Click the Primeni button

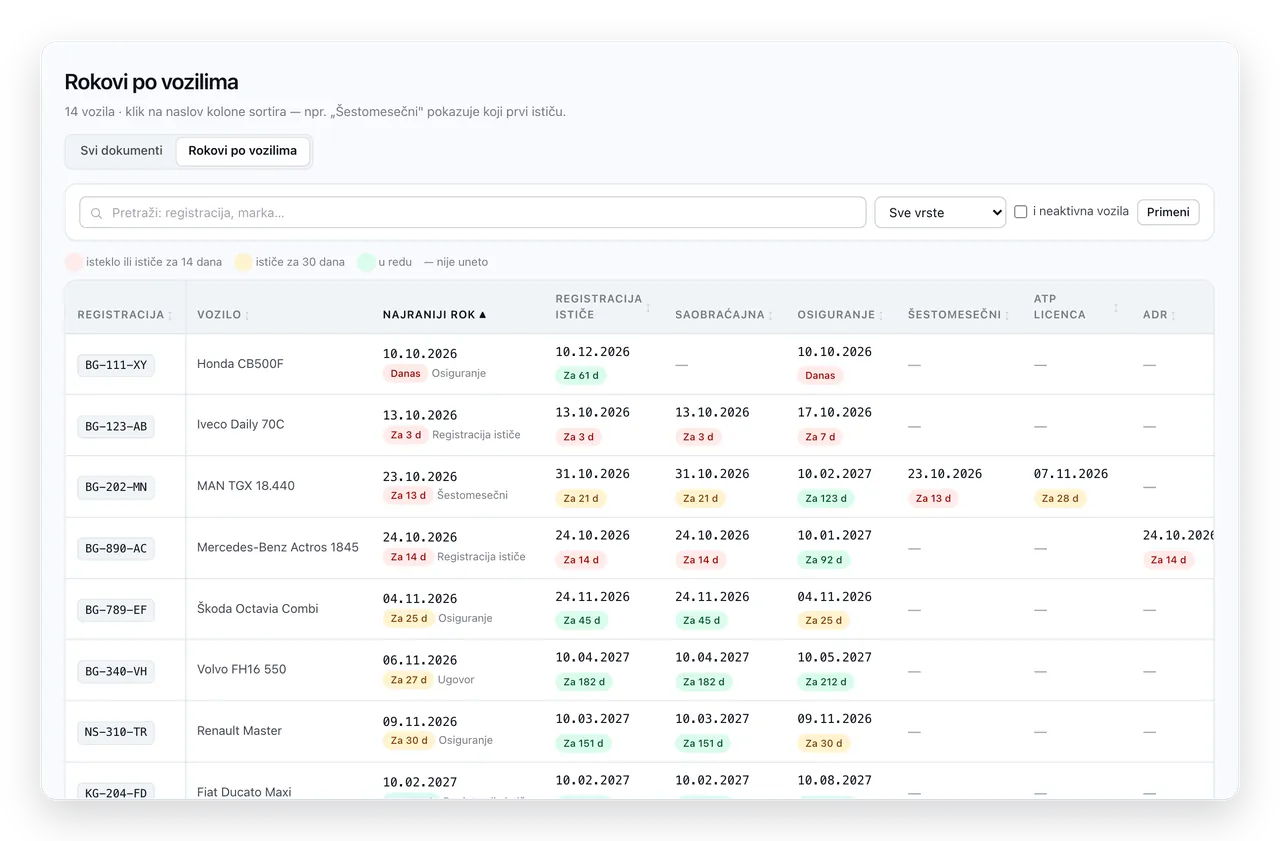(1168, 212)
